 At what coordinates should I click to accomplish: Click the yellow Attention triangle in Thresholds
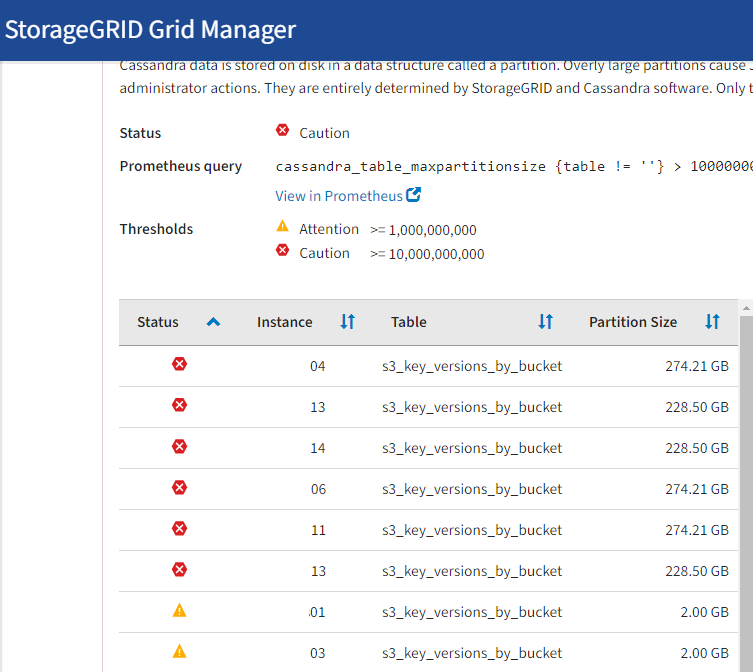[282, 227]
